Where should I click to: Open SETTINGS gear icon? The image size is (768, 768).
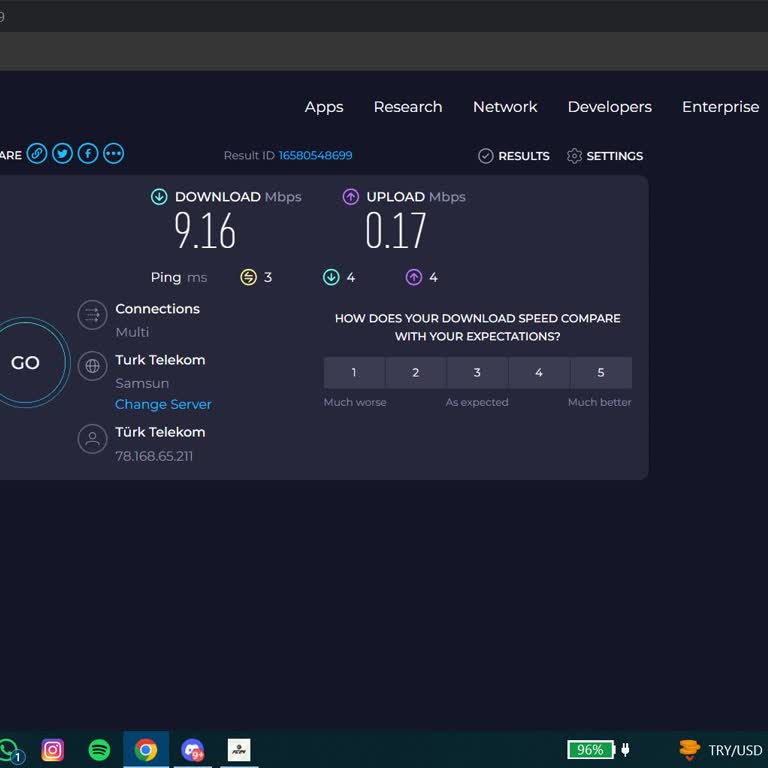(x=574, y=156)
